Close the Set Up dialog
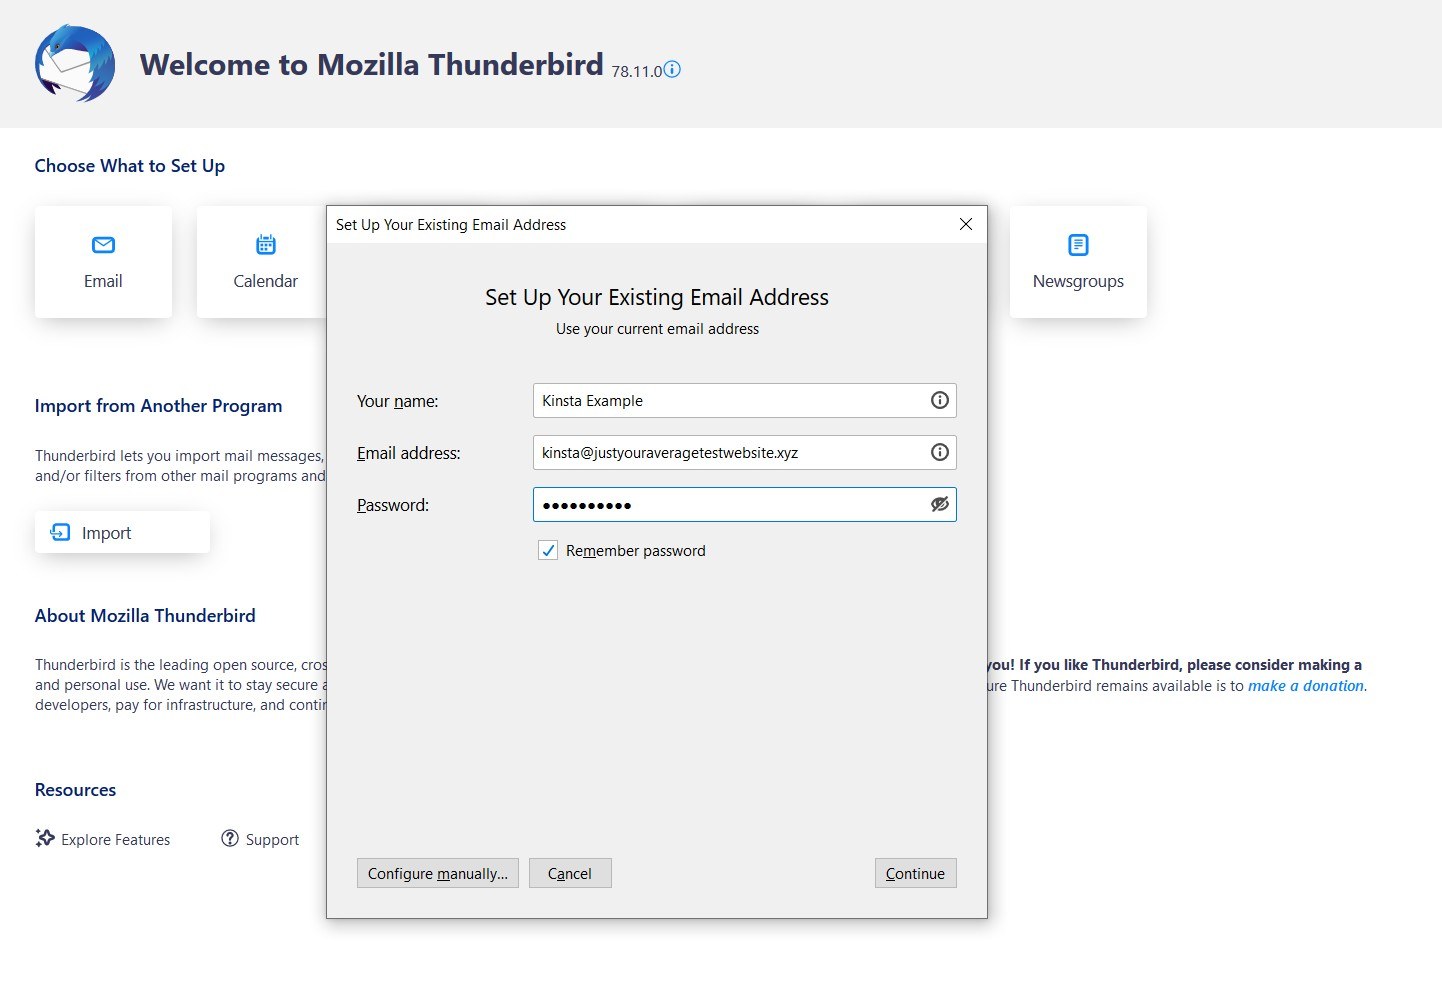The width and height of the screenshot is (1442, 983). pos(965,224)
